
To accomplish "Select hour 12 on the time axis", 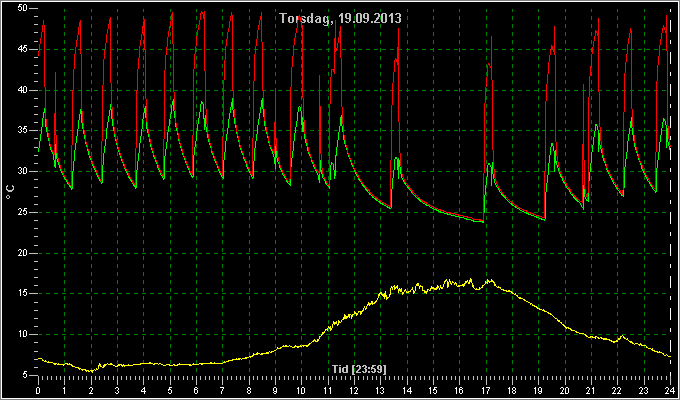I will tap(354, 390).
